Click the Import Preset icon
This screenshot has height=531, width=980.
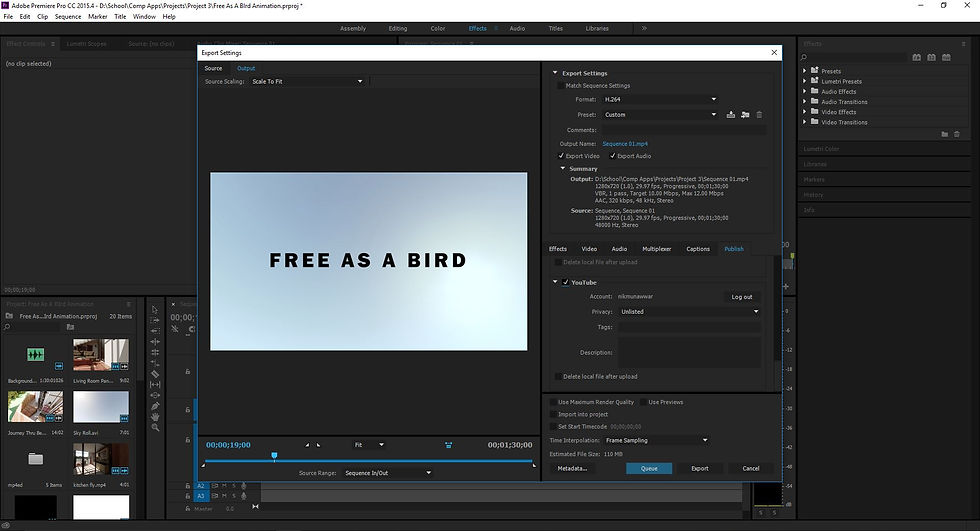745,115
